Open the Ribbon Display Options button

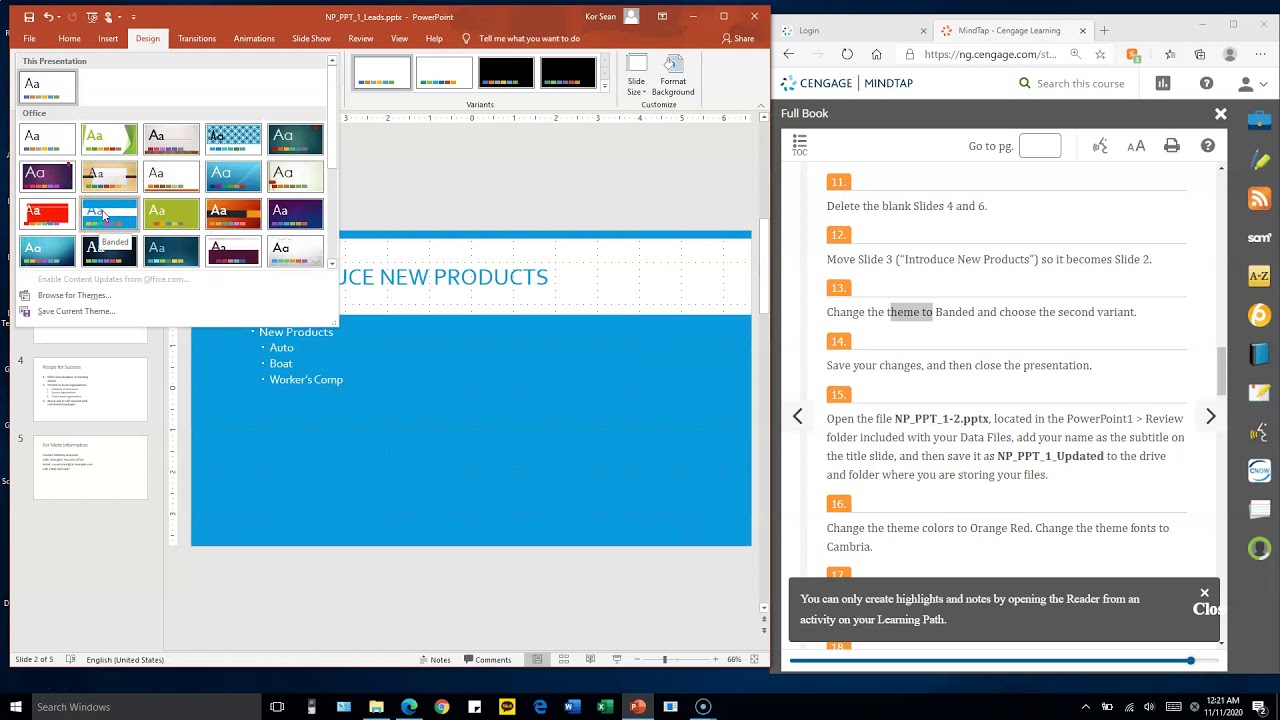pos(662,17)
